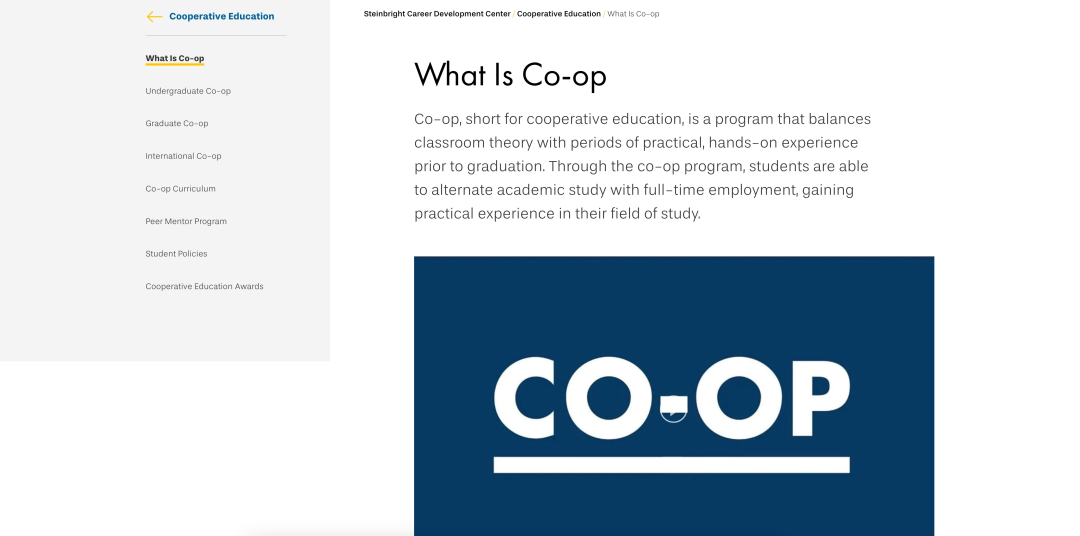Click What Is Co-op breadcrumb item

(633, 14)
